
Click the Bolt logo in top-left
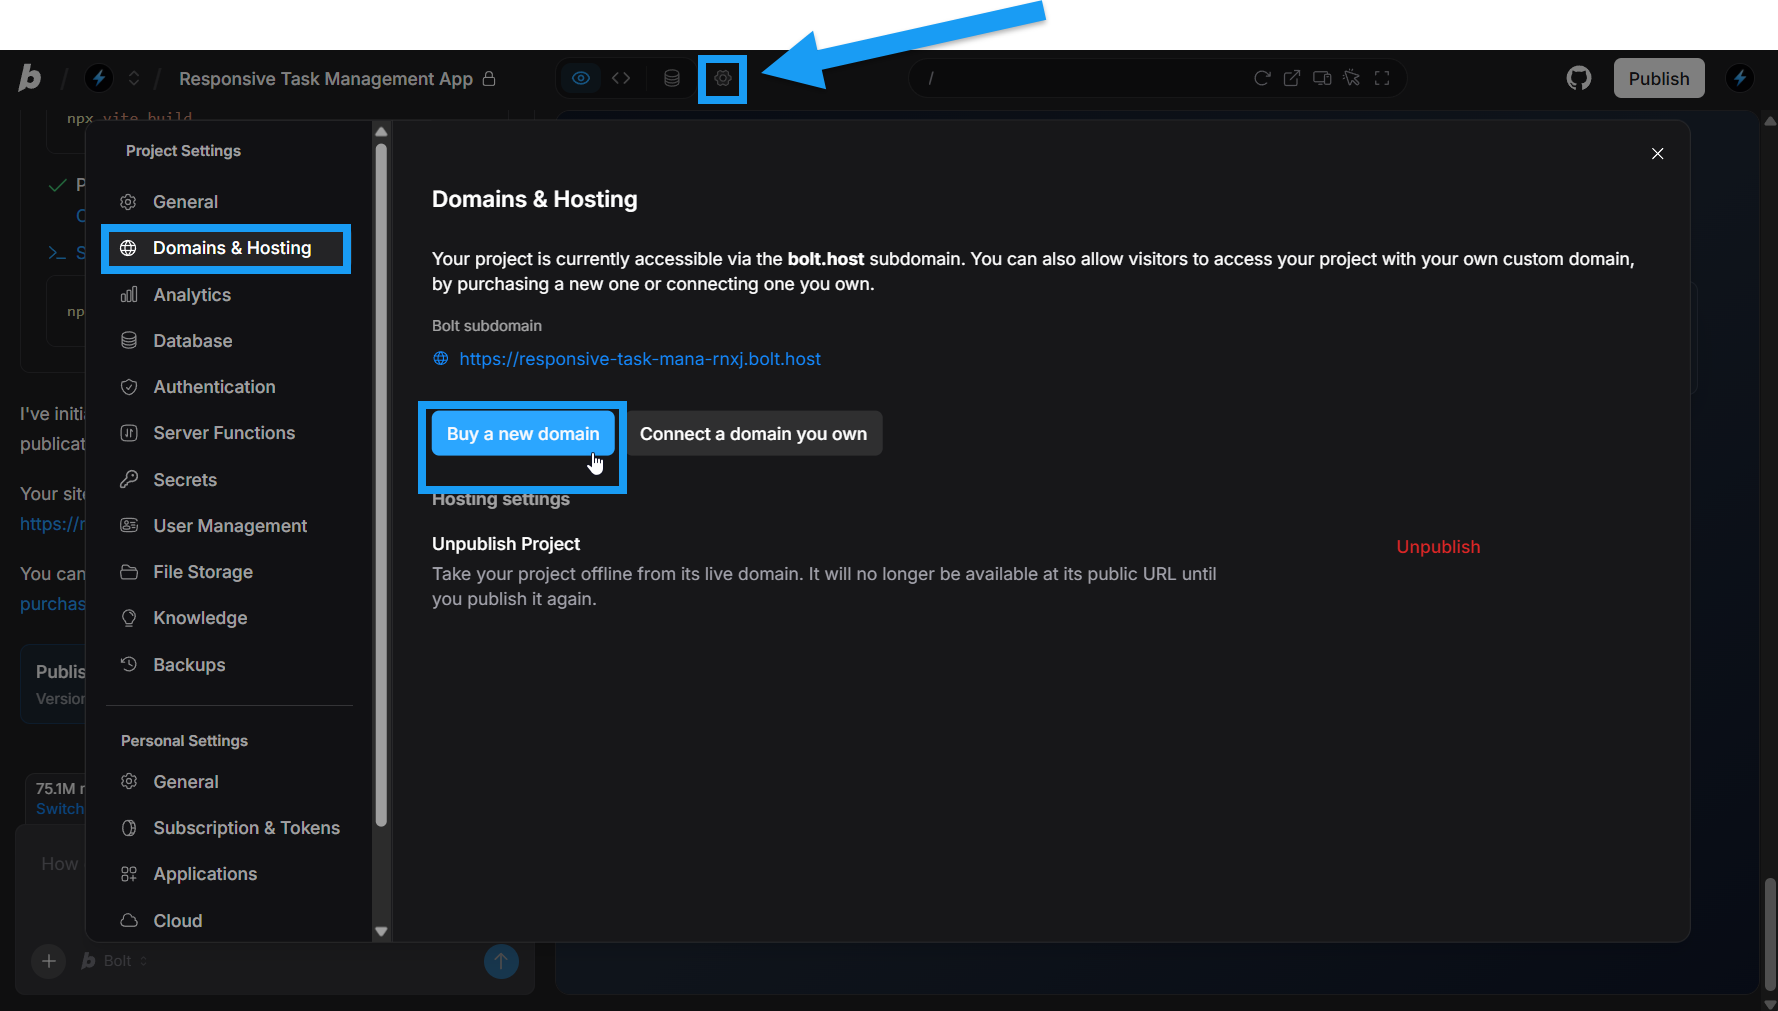pos(30,78)
